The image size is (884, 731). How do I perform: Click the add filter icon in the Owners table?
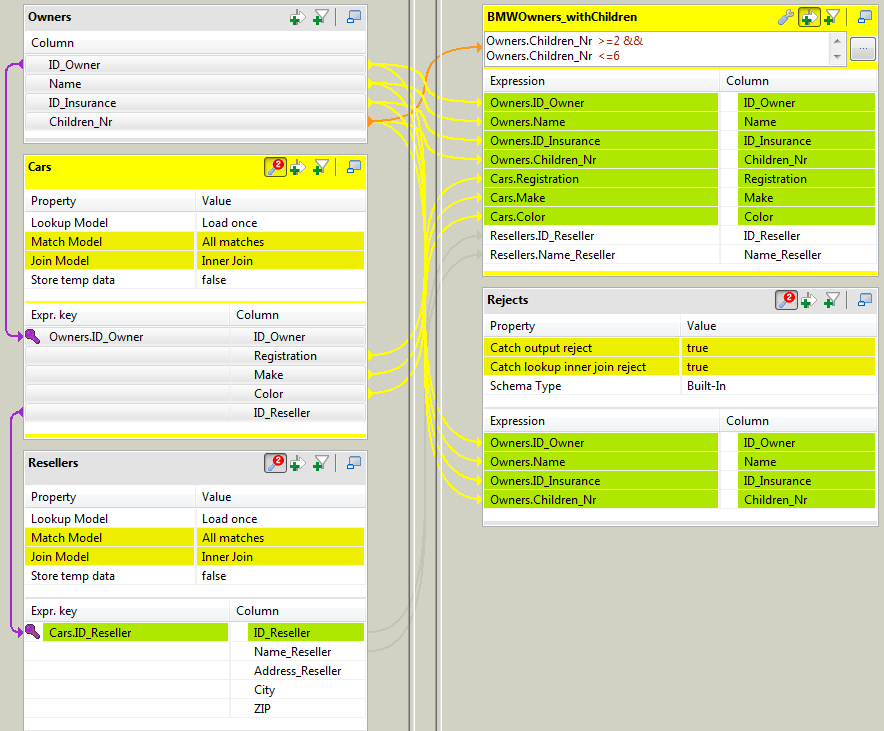pyautogui.click(x=320, y=17)
